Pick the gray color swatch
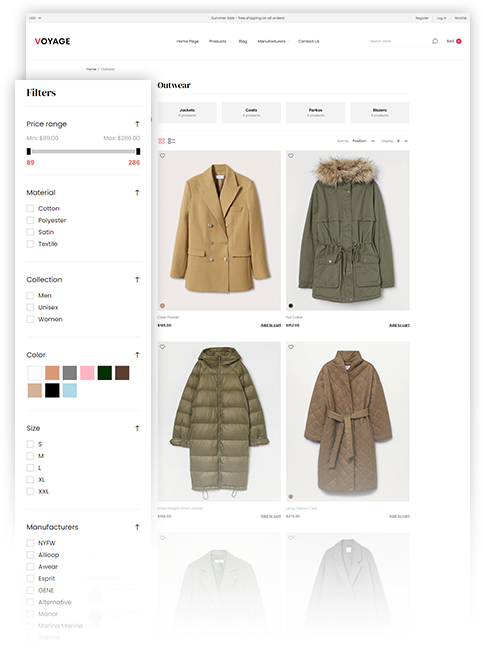This screenshot has width=483, height=648. [70, 373]
